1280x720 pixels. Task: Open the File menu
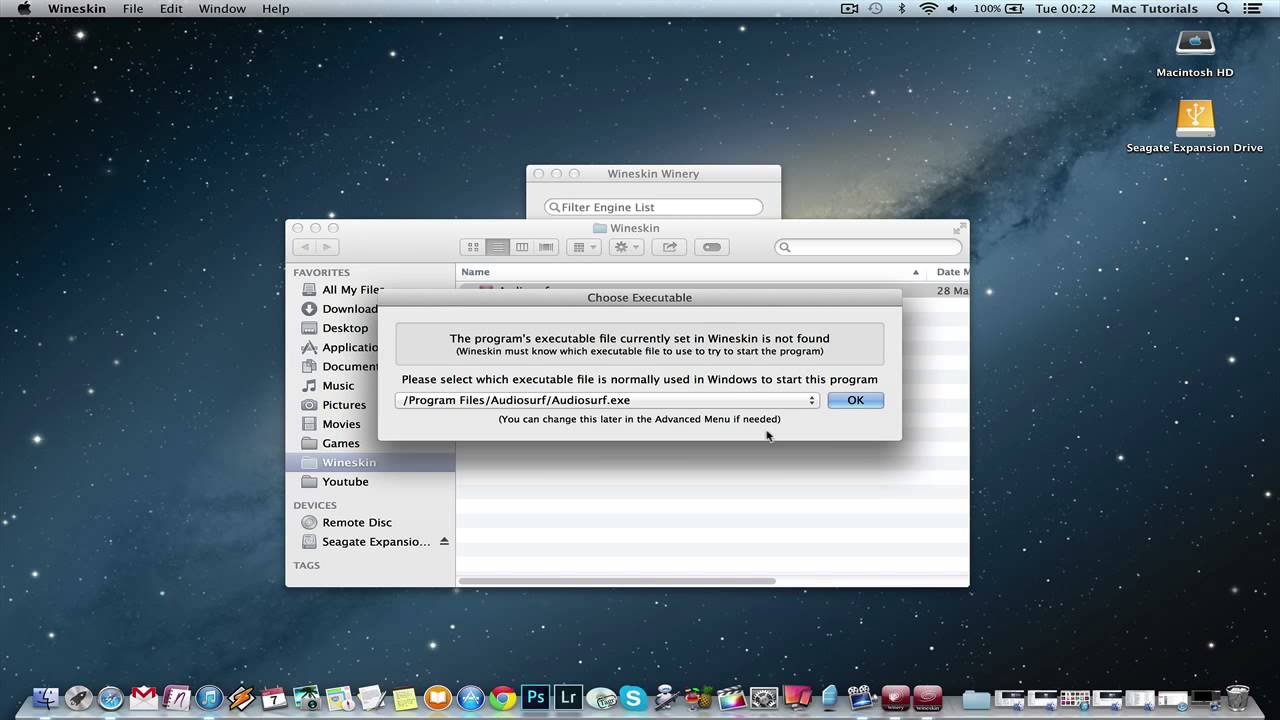point(133,9)
